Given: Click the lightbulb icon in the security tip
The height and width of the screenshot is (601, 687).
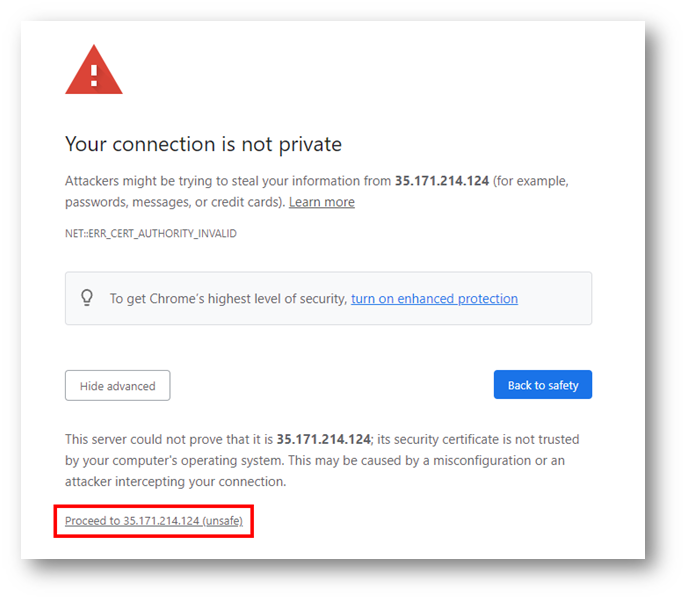Looking at the screenshot, I should tap(87, 298).
